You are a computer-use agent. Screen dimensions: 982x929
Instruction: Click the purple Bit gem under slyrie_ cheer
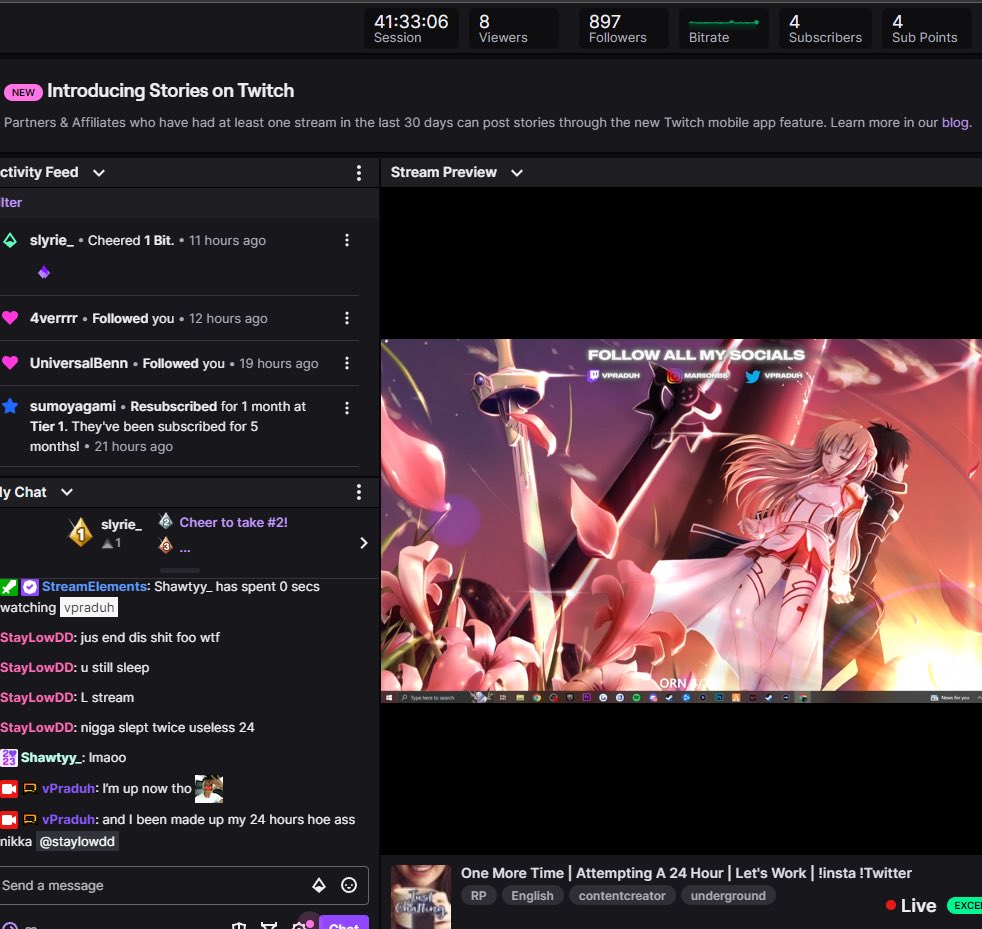click(44, 272)
